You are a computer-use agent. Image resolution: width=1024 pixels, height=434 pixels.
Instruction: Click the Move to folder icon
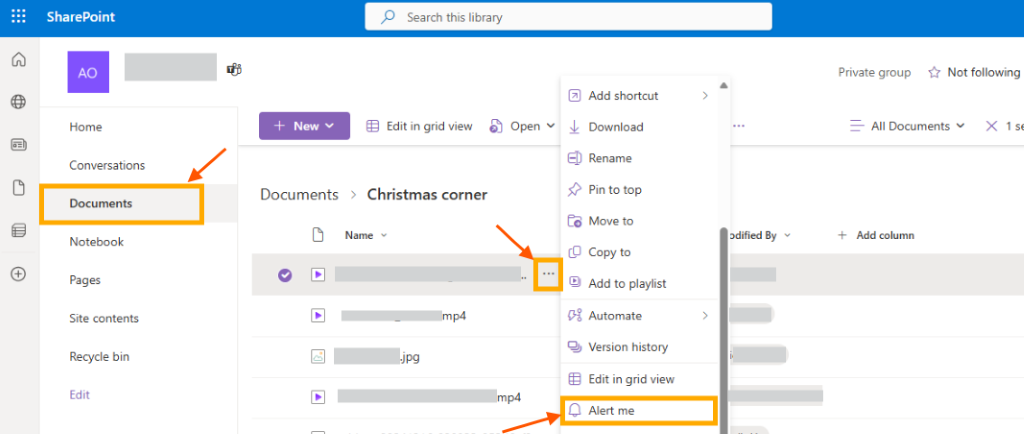[575, 221]
